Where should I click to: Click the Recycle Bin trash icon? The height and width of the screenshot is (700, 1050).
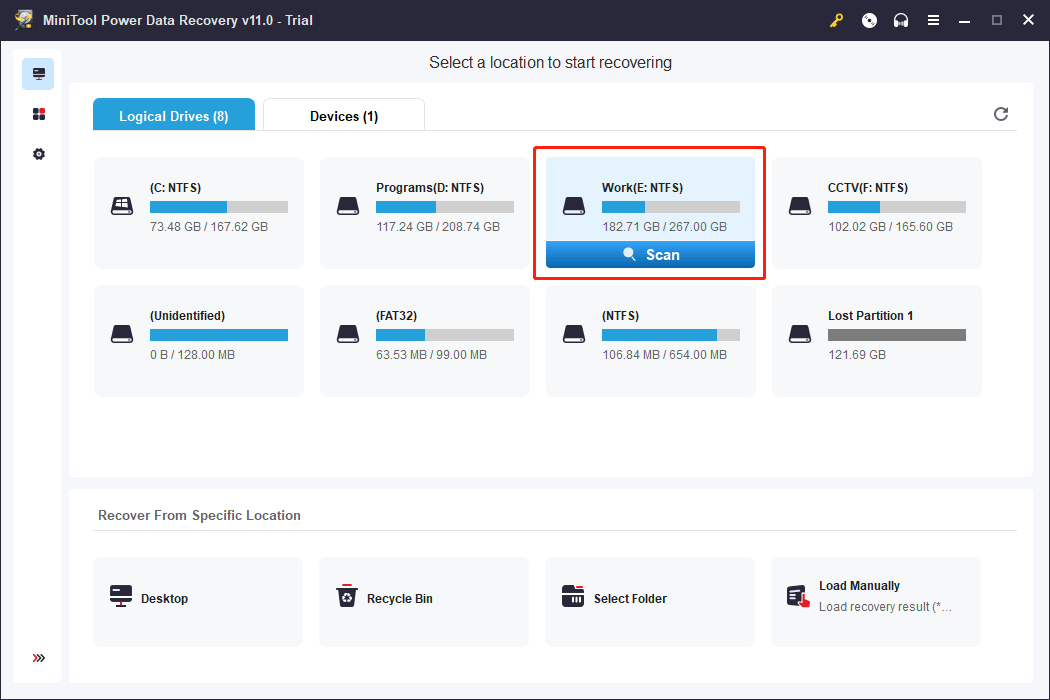(x=347, y=596)
